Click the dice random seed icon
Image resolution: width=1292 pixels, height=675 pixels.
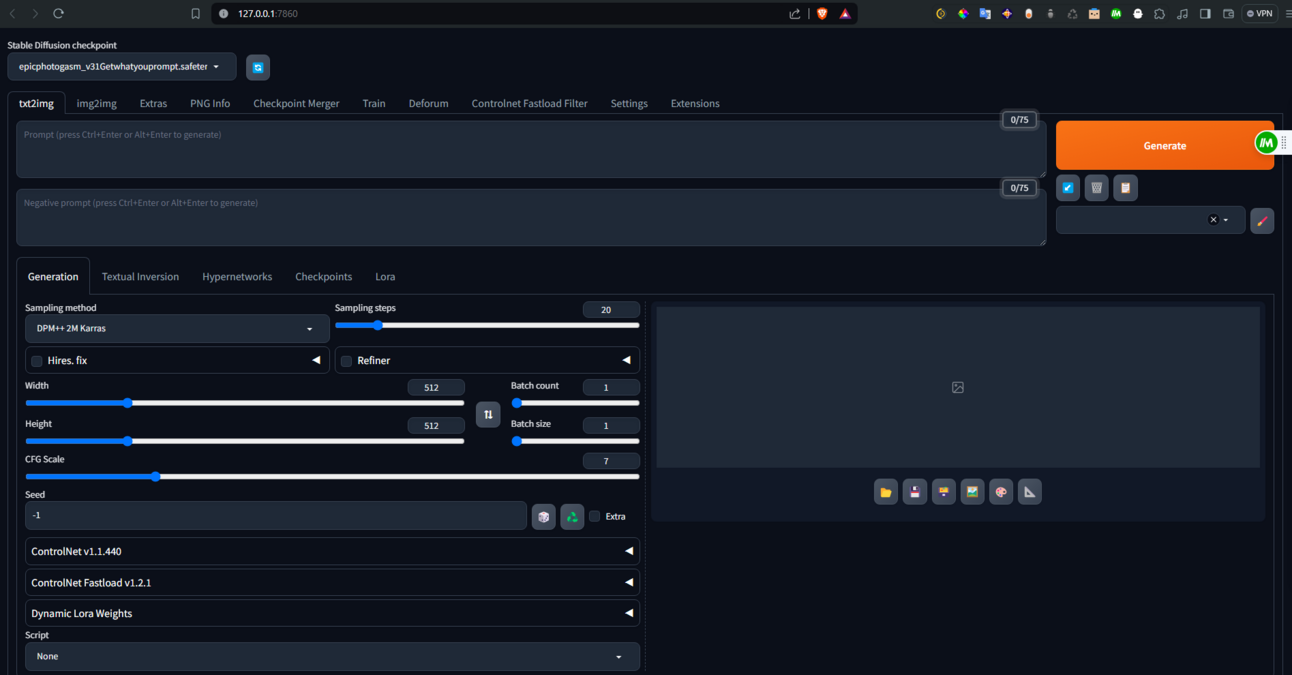pyautogui.click(x=543, y=517)
